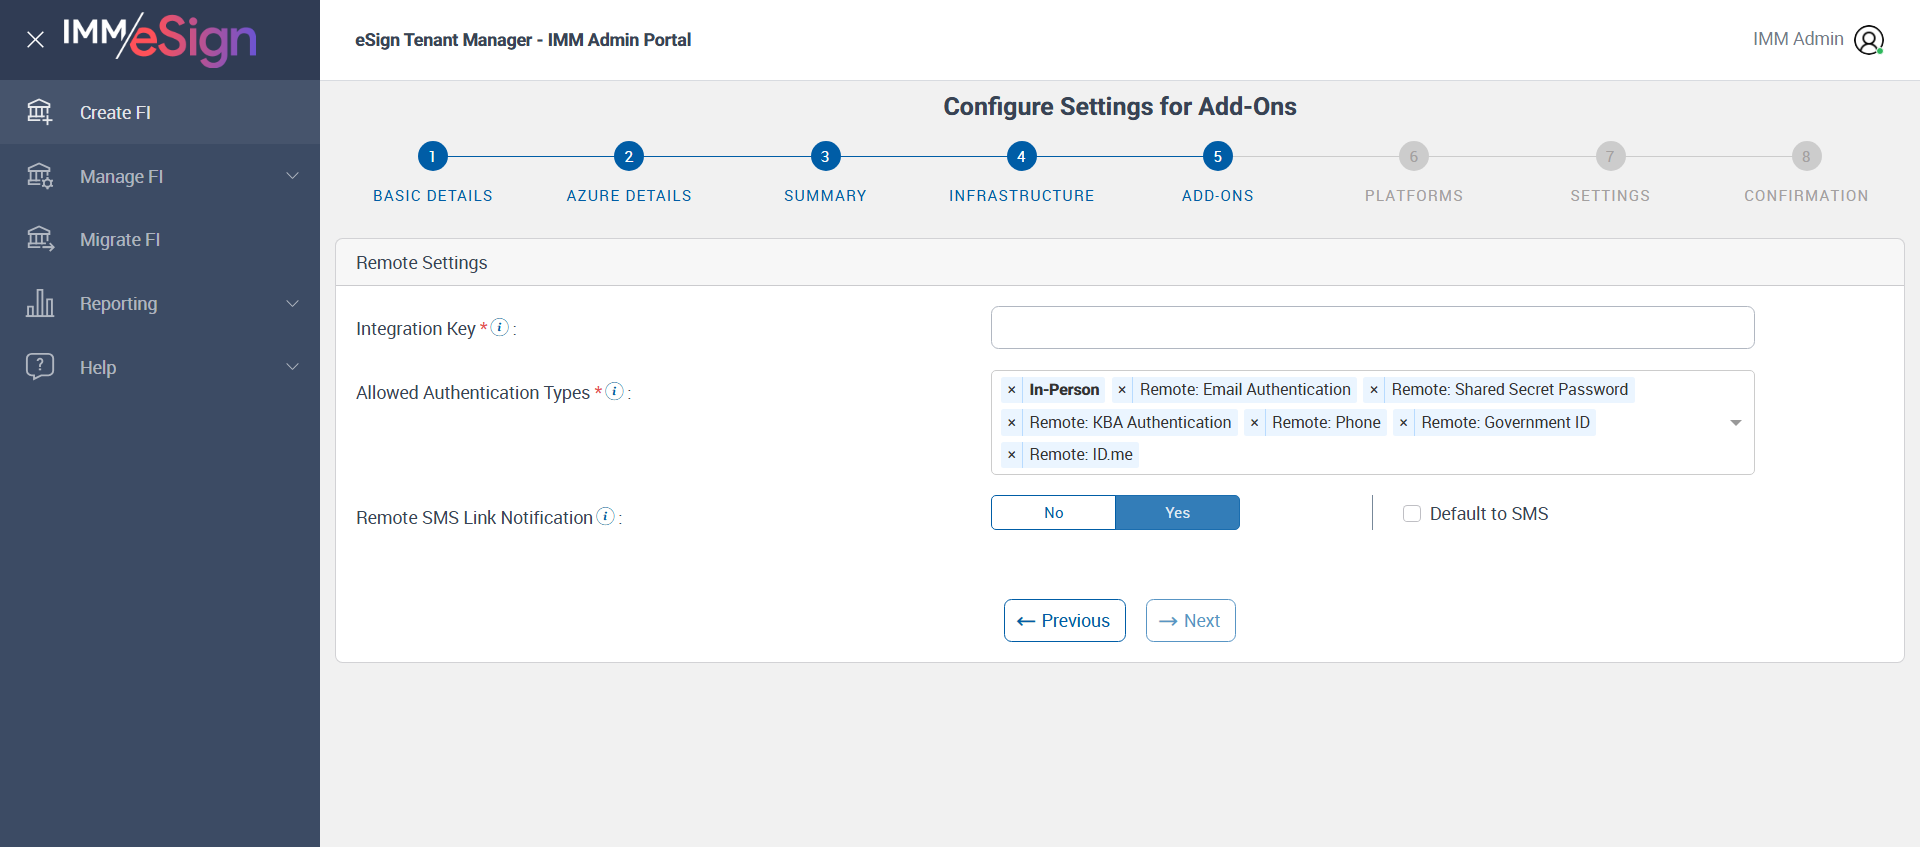Click the Next button
Viewport: 1920px width, 847px height.
1190,621
